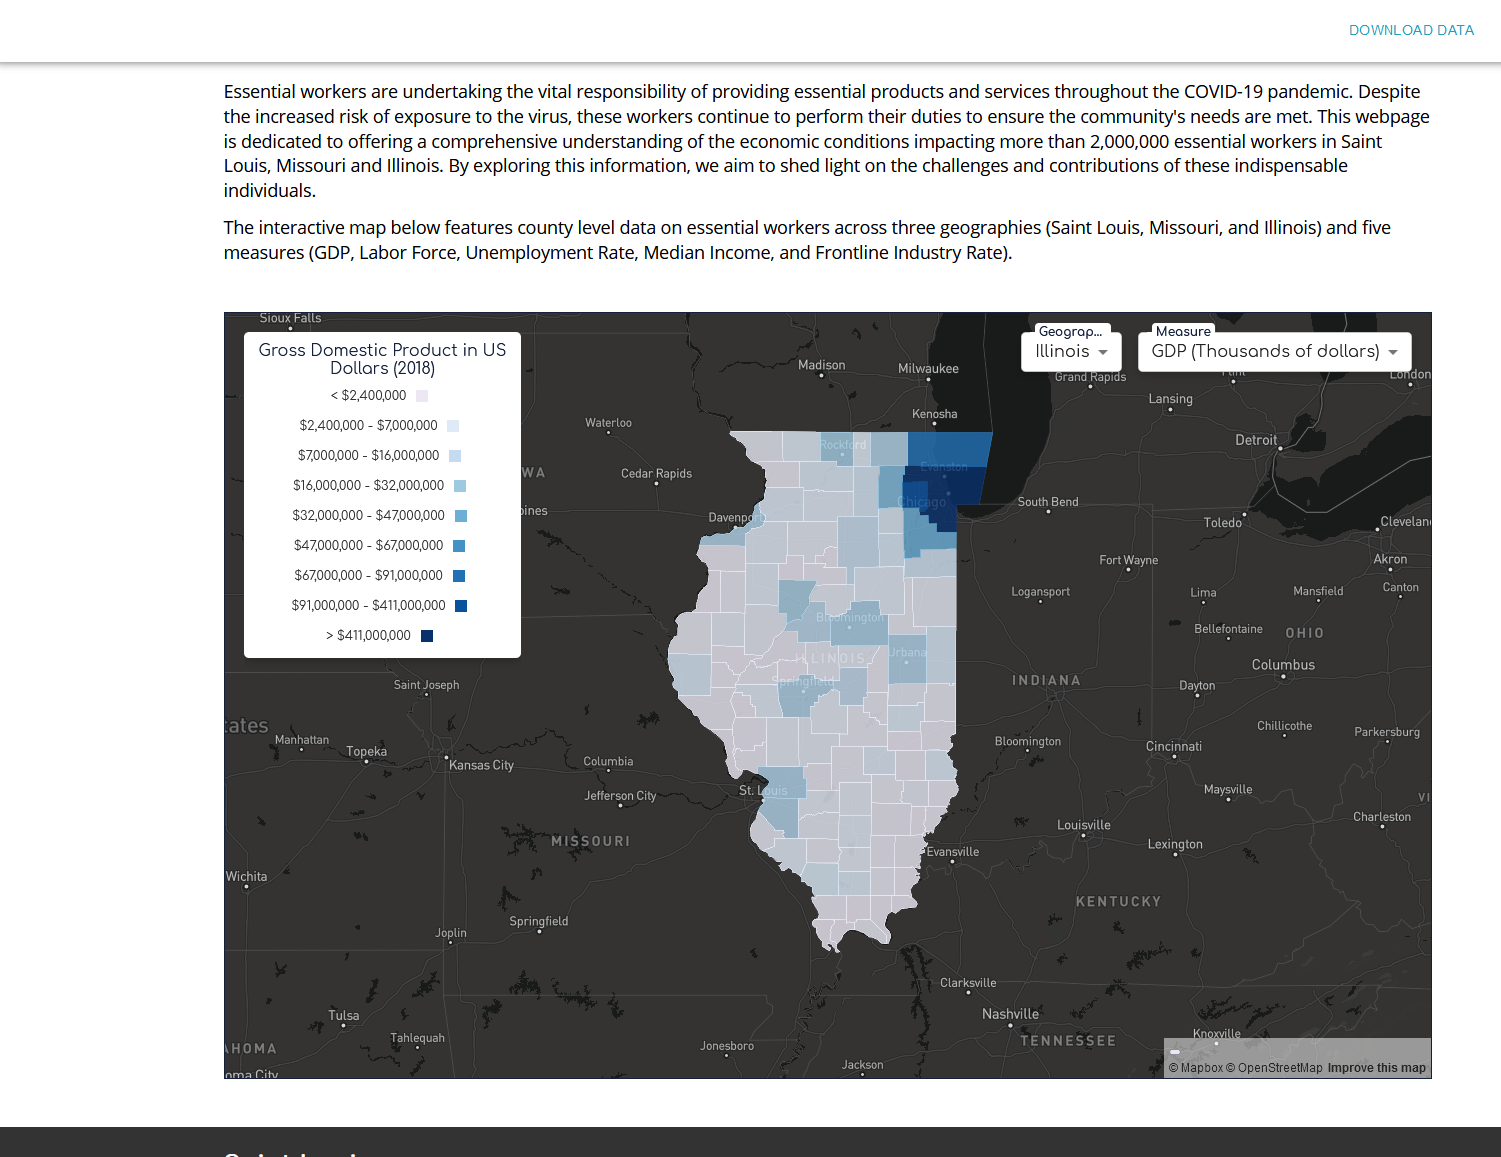Open the OpenStreetMap attribution link
Image resolution: width=1501 pixels, height=1157 pixels.
coord(1274,1068)
